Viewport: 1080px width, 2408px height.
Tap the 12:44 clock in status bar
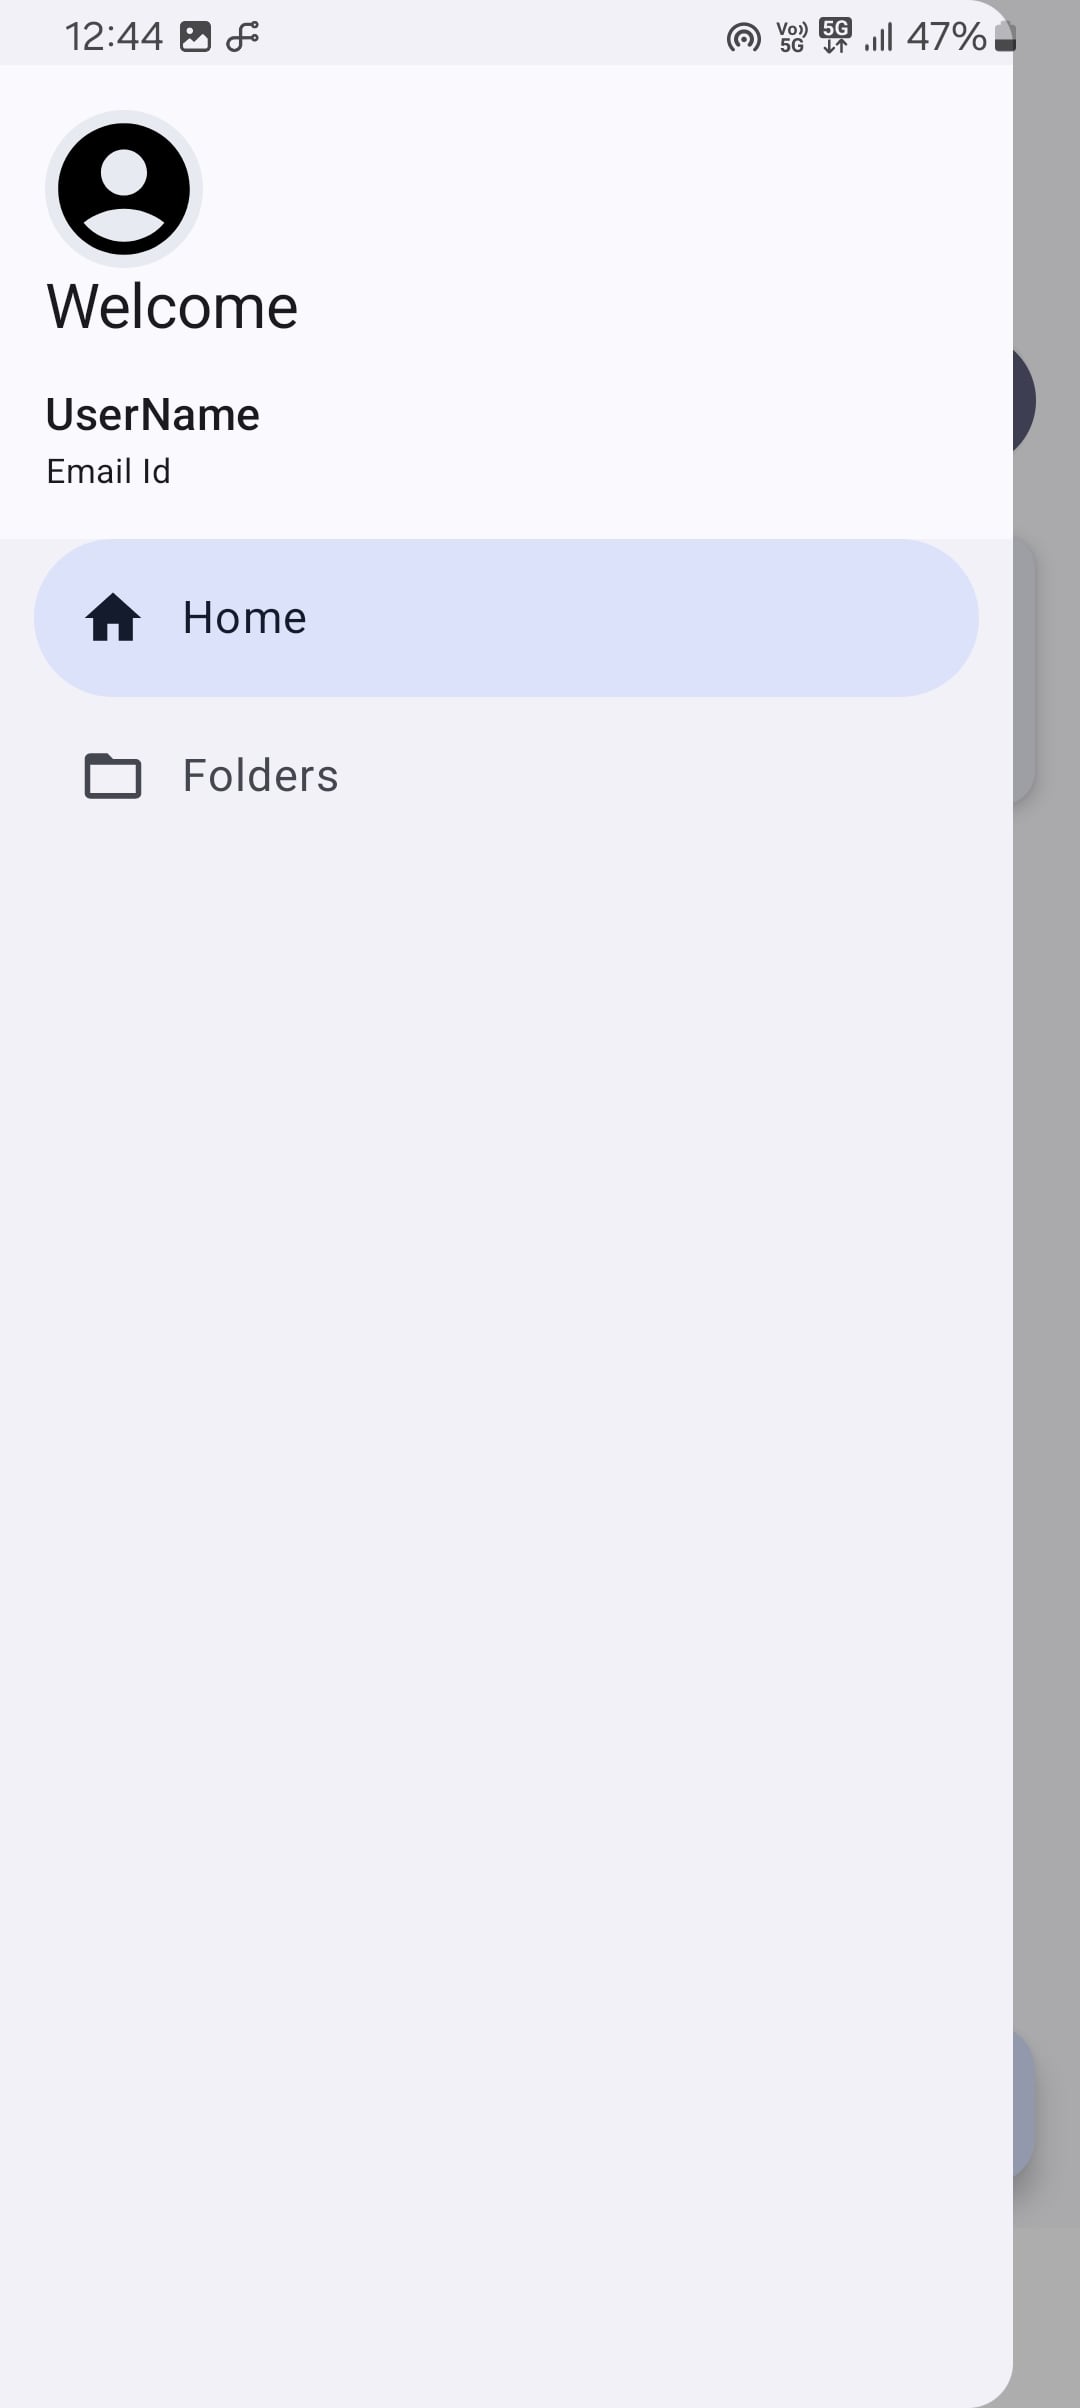[x=113, y=37]
